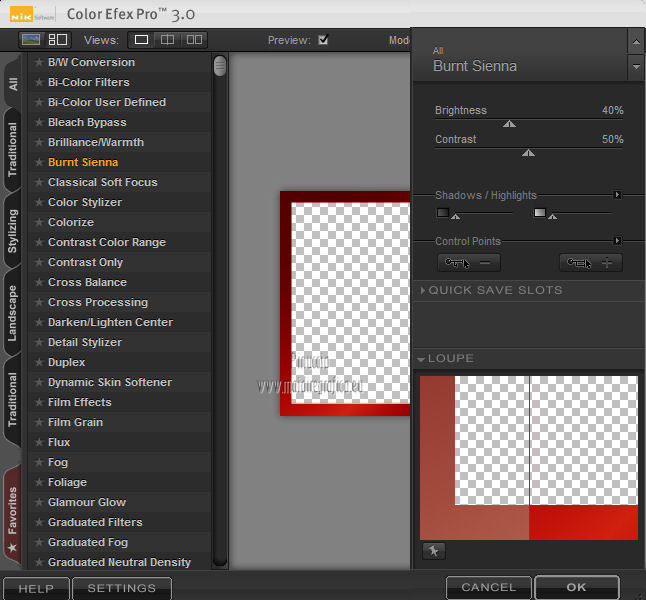The width and height of the screenshot is (646, 600).
Task: Click the HELP button
Action: 36,588
